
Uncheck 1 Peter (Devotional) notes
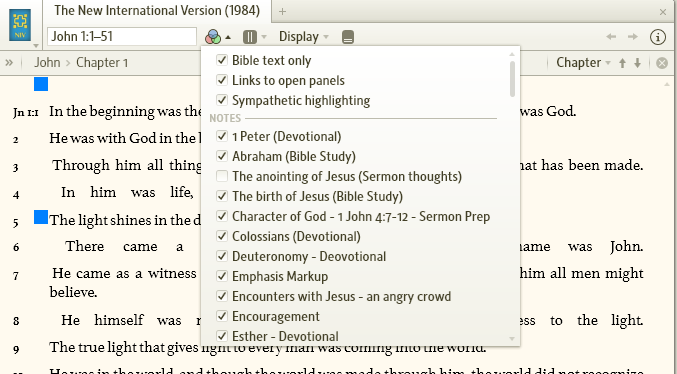222,136
